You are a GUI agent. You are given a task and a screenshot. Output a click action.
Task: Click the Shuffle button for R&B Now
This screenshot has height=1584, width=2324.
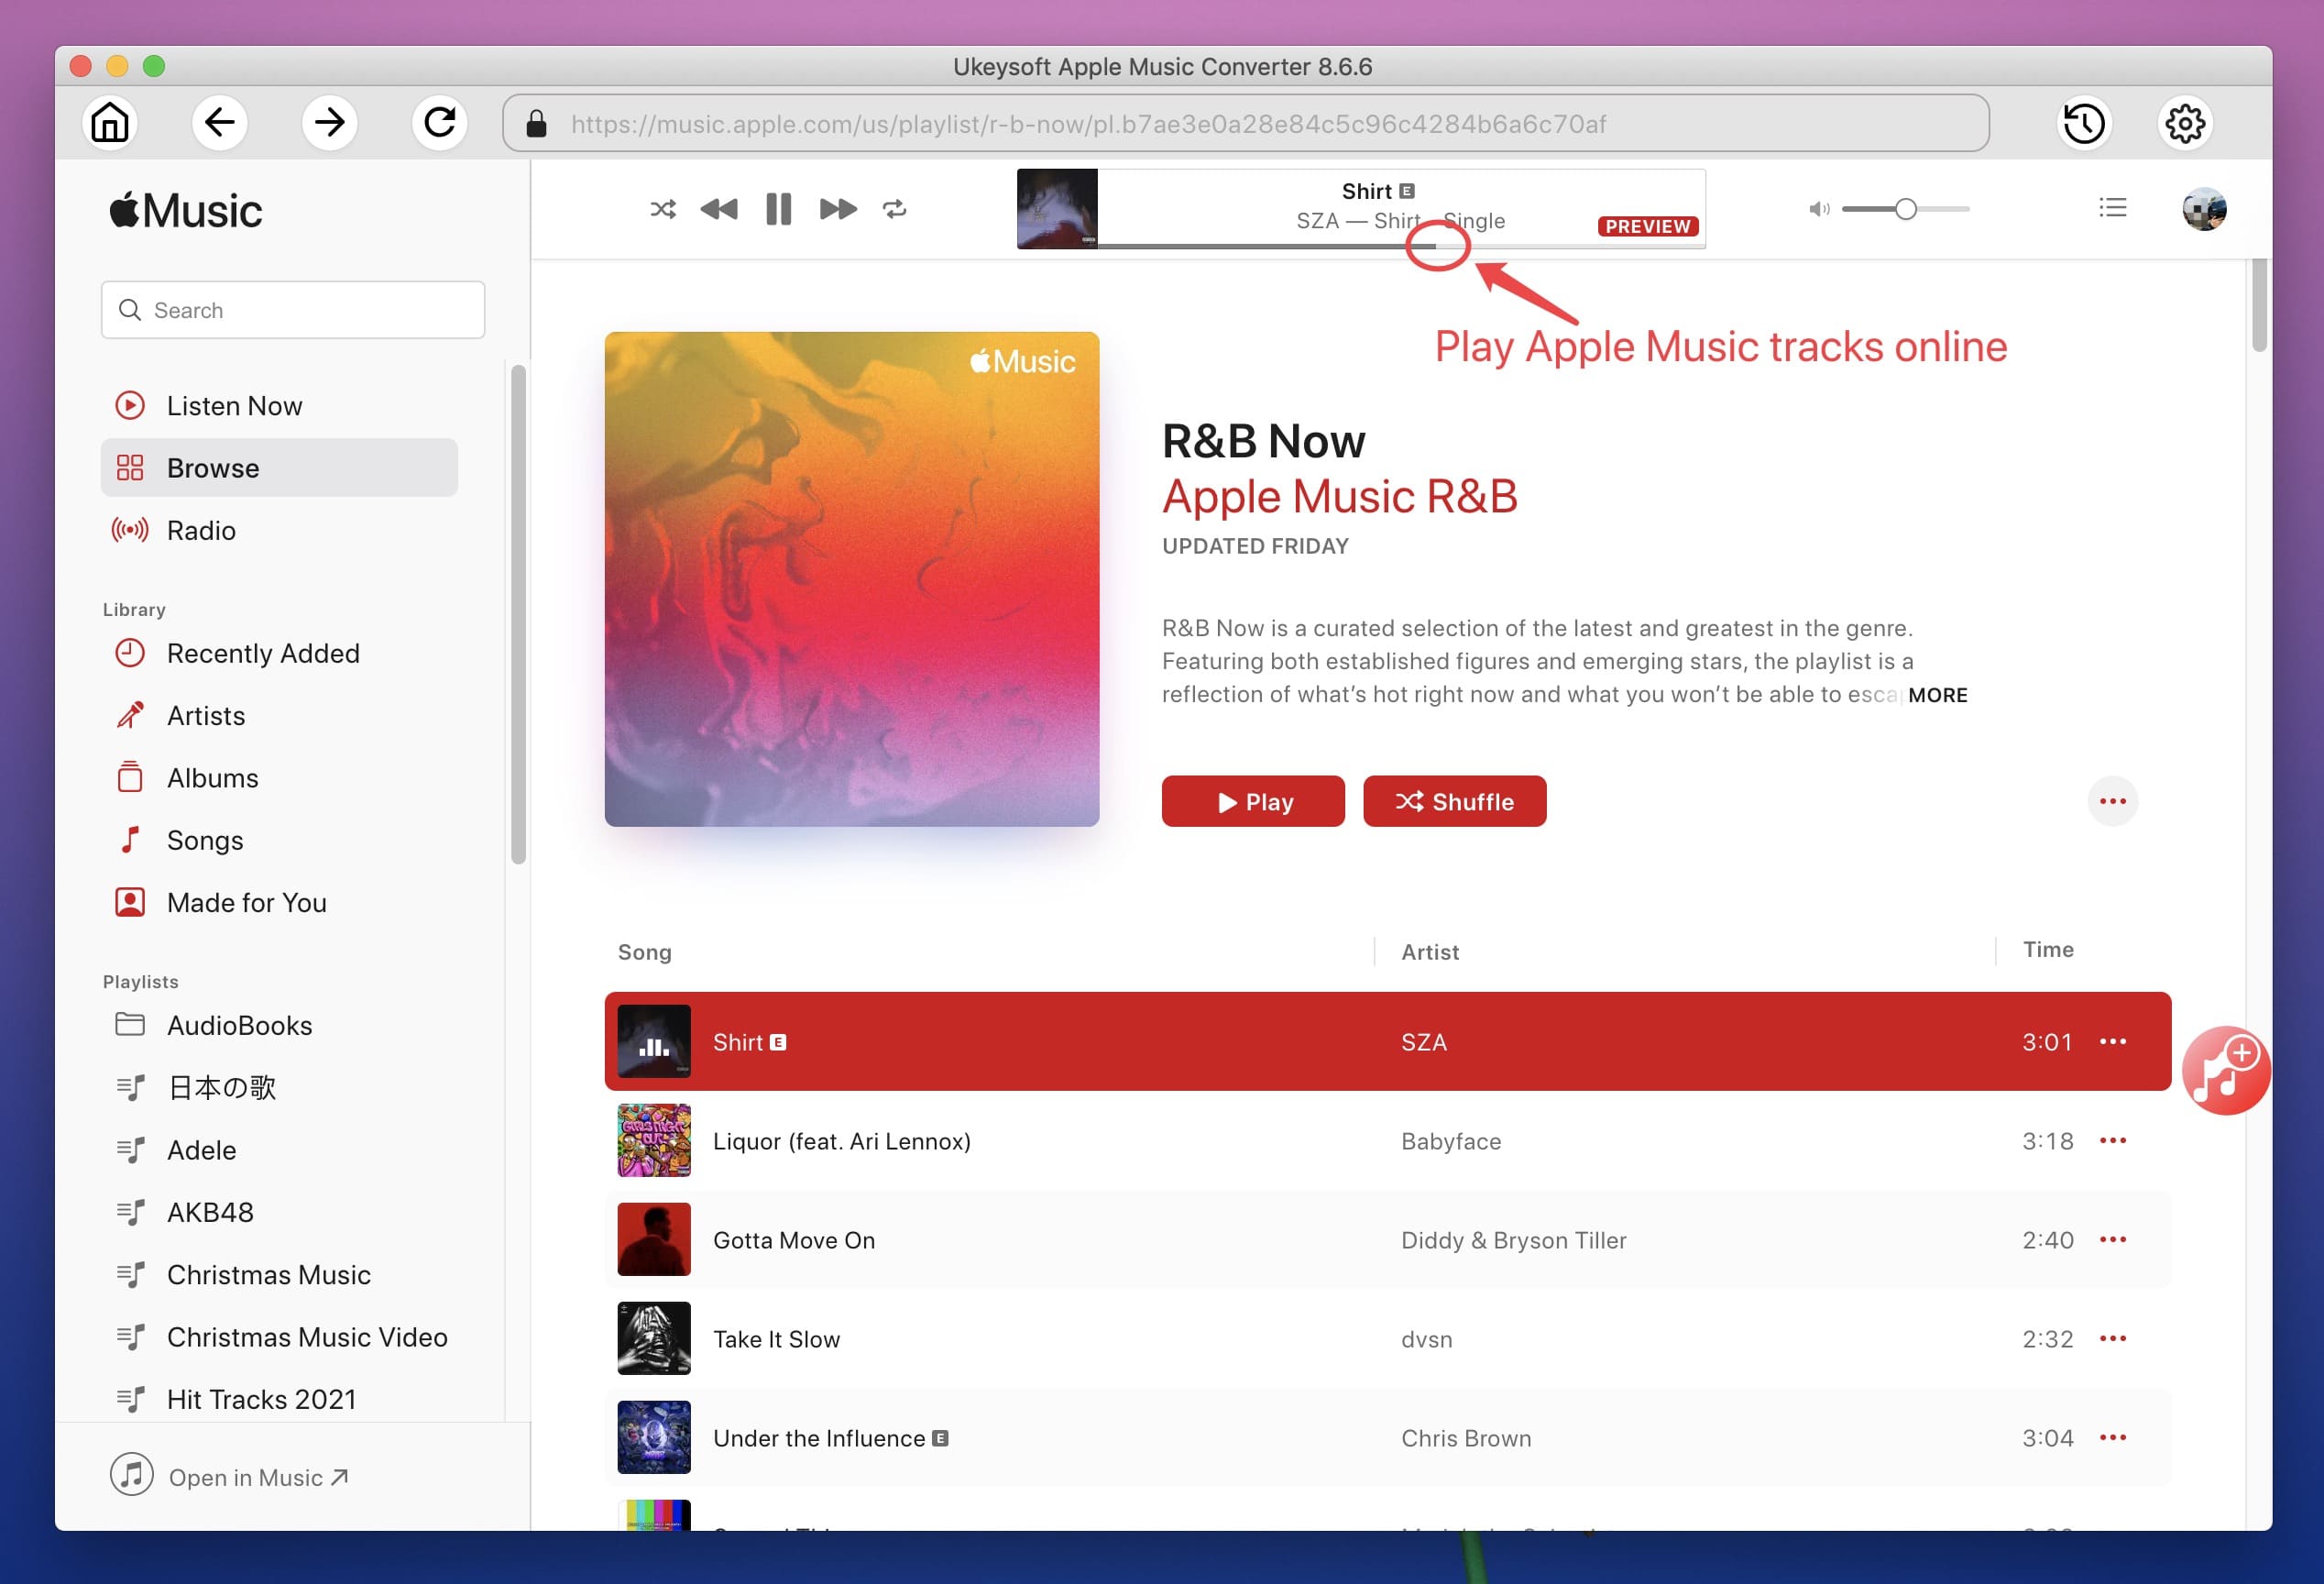[1455, 802]
